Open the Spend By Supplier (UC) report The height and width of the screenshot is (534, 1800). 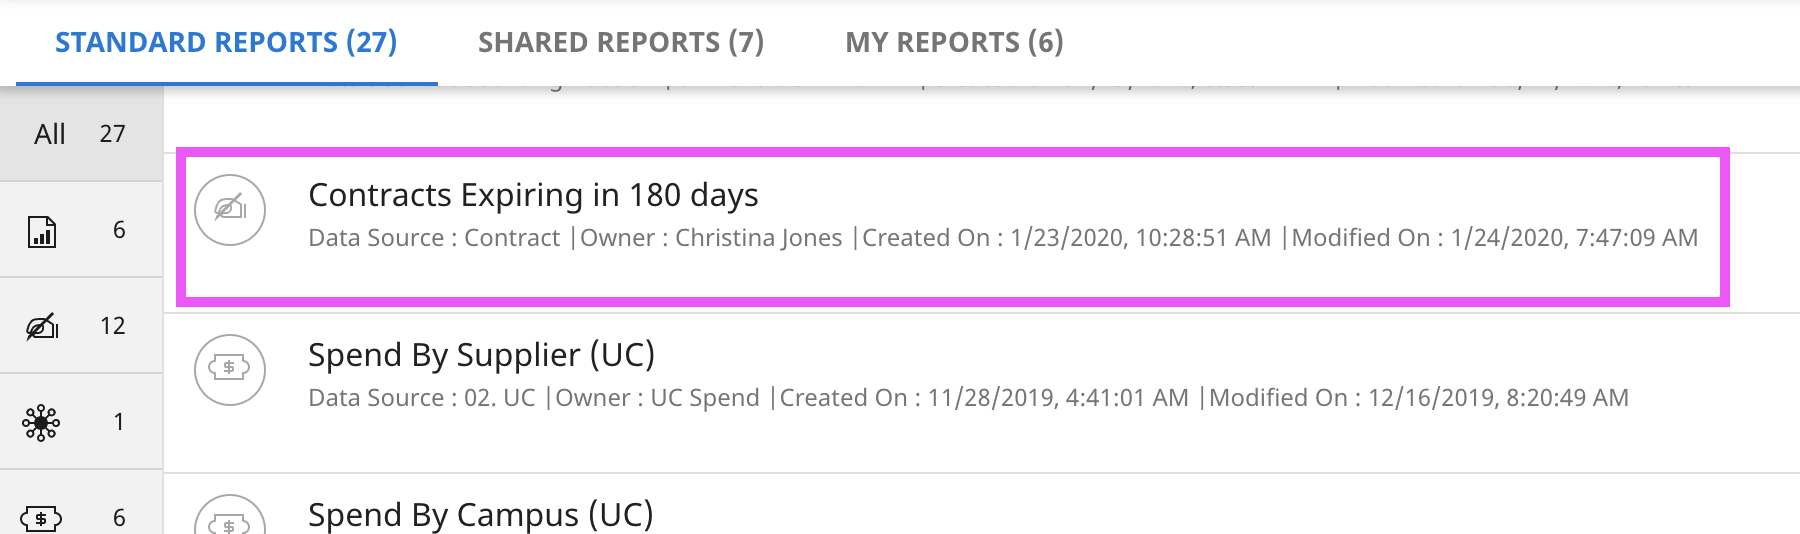coord(481,355)
